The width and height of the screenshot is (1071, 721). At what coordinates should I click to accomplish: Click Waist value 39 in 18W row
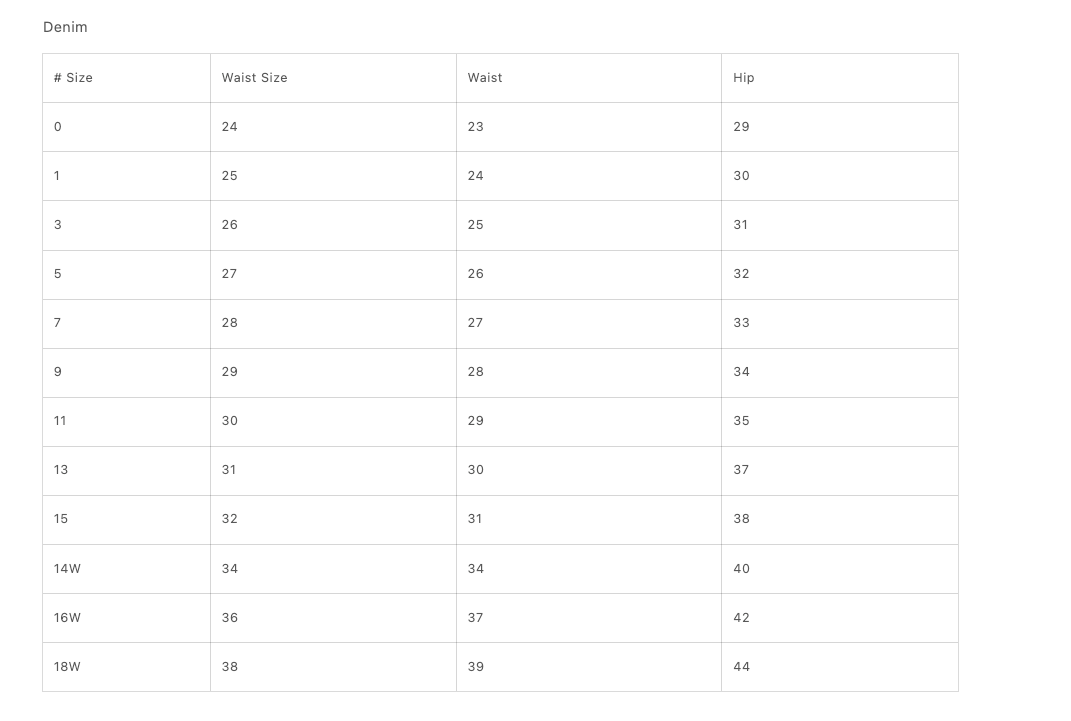point(476,667)
